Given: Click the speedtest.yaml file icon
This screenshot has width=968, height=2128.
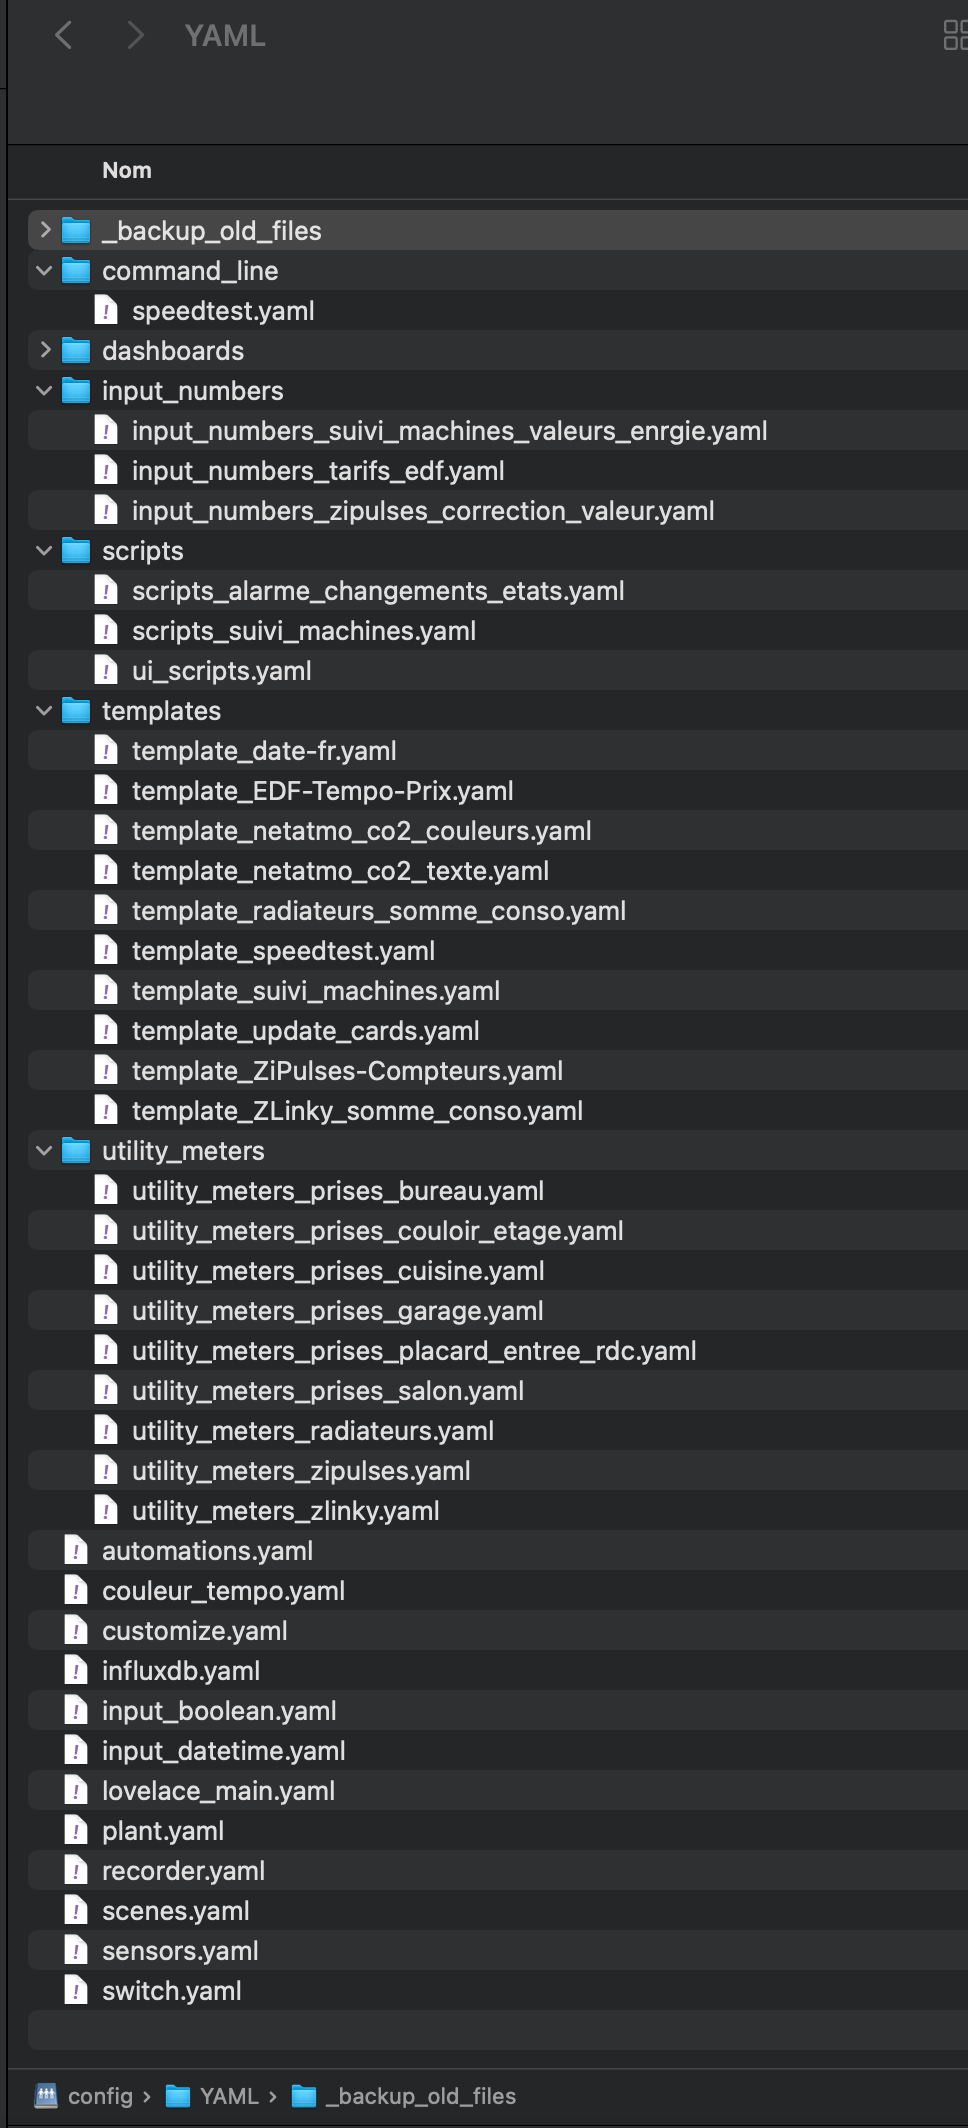Looking at the screenshot, I should [x=106, y=311].
